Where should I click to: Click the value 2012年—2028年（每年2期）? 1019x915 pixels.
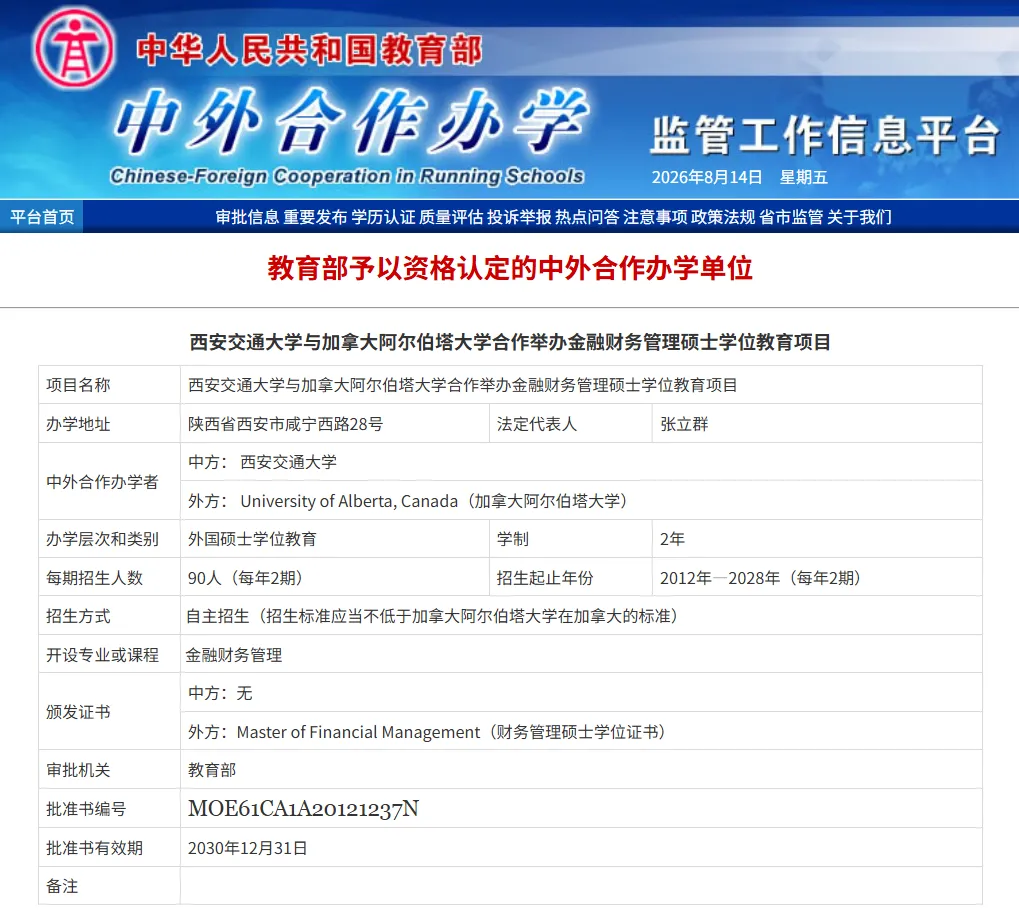coord(760,578)
